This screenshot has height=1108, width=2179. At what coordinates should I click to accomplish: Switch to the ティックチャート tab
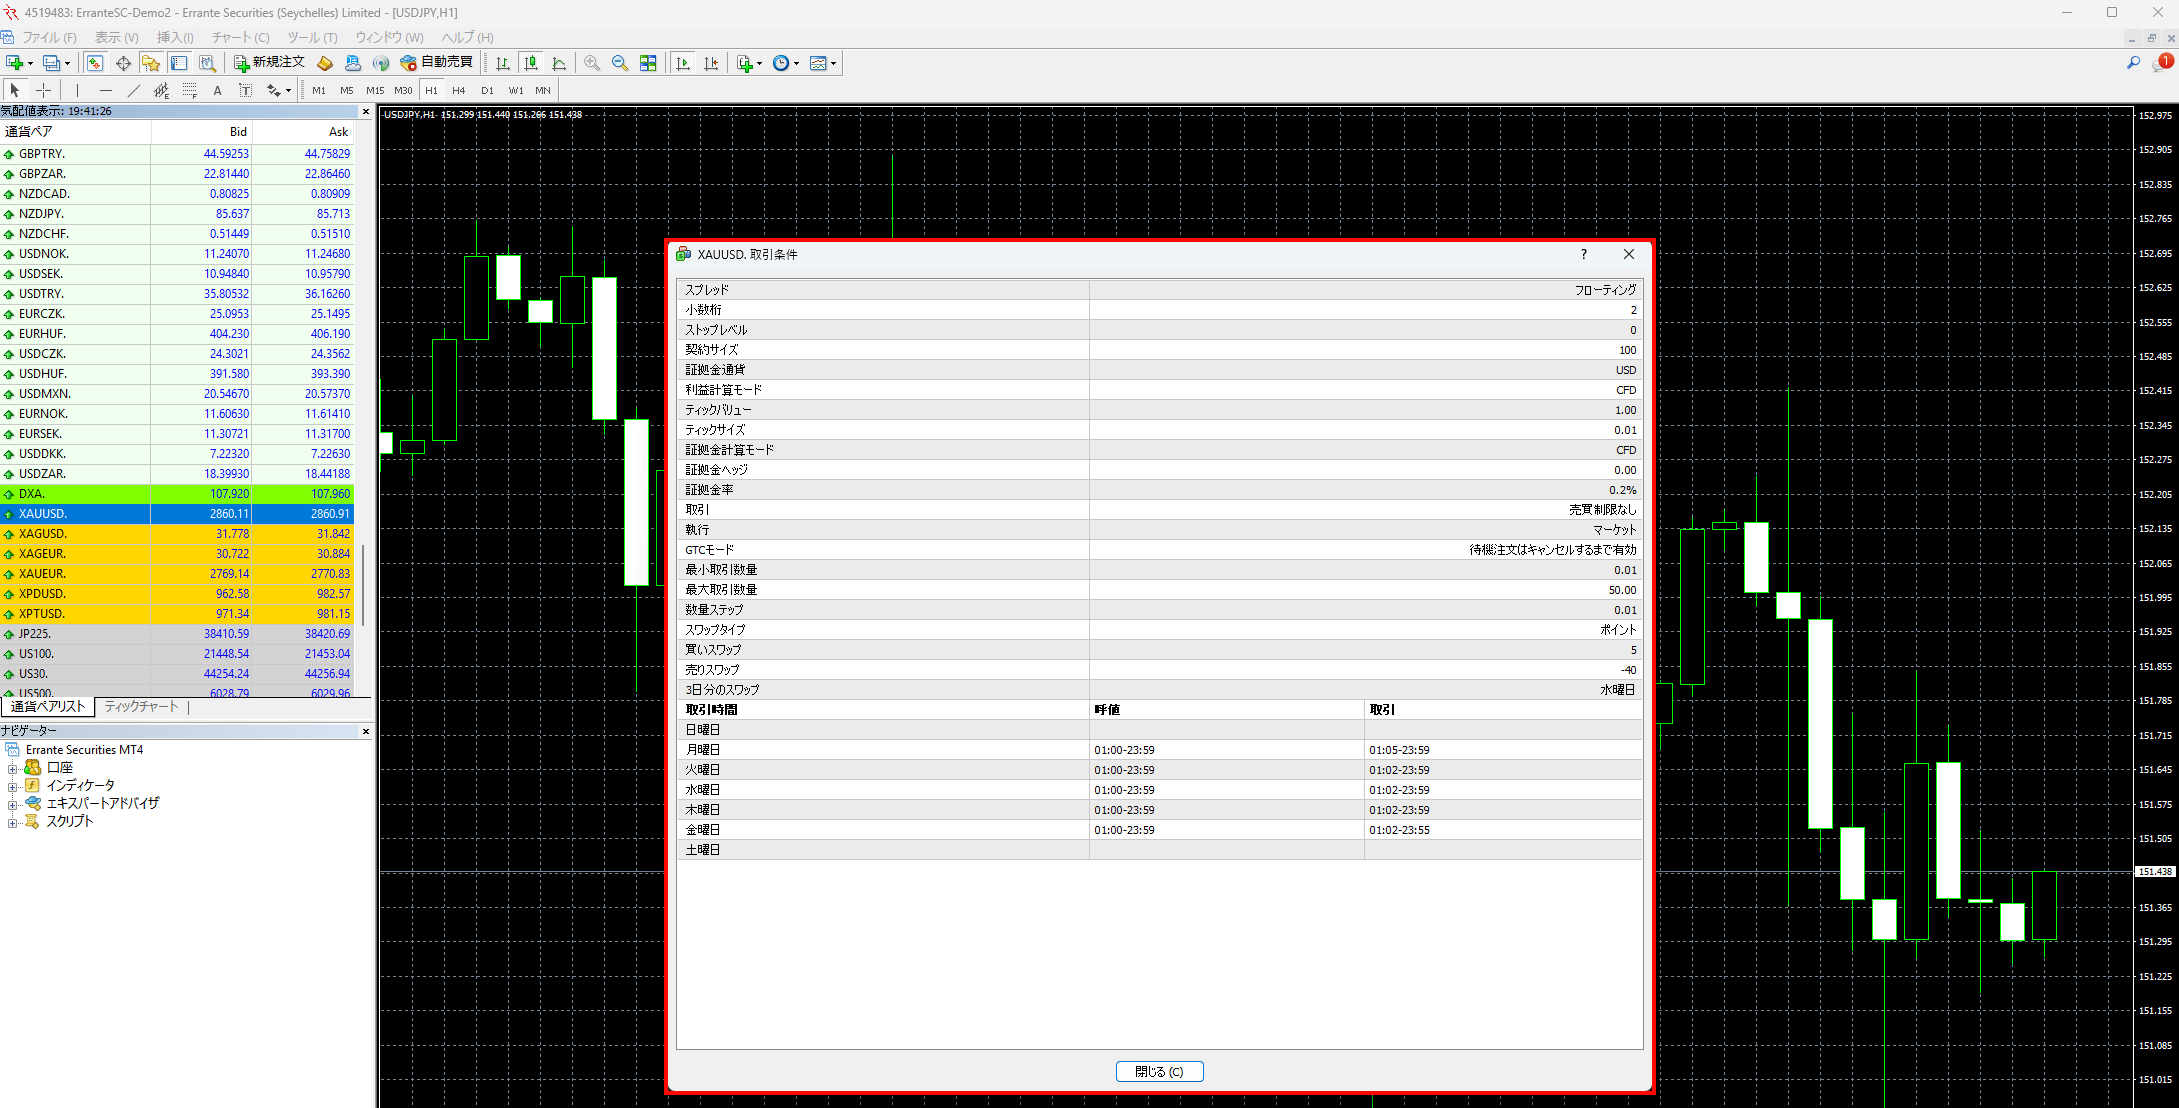[x=141, y=706]
